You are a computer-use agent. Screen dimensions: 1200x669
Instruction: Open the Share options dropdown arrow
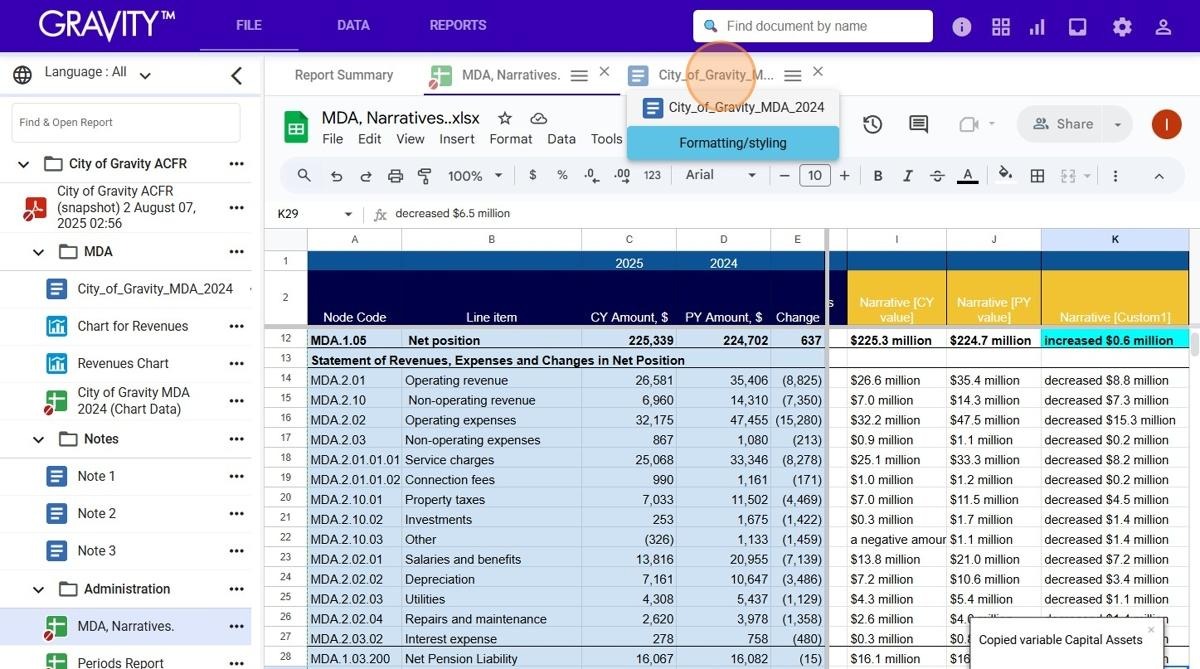pos(1118,124)
